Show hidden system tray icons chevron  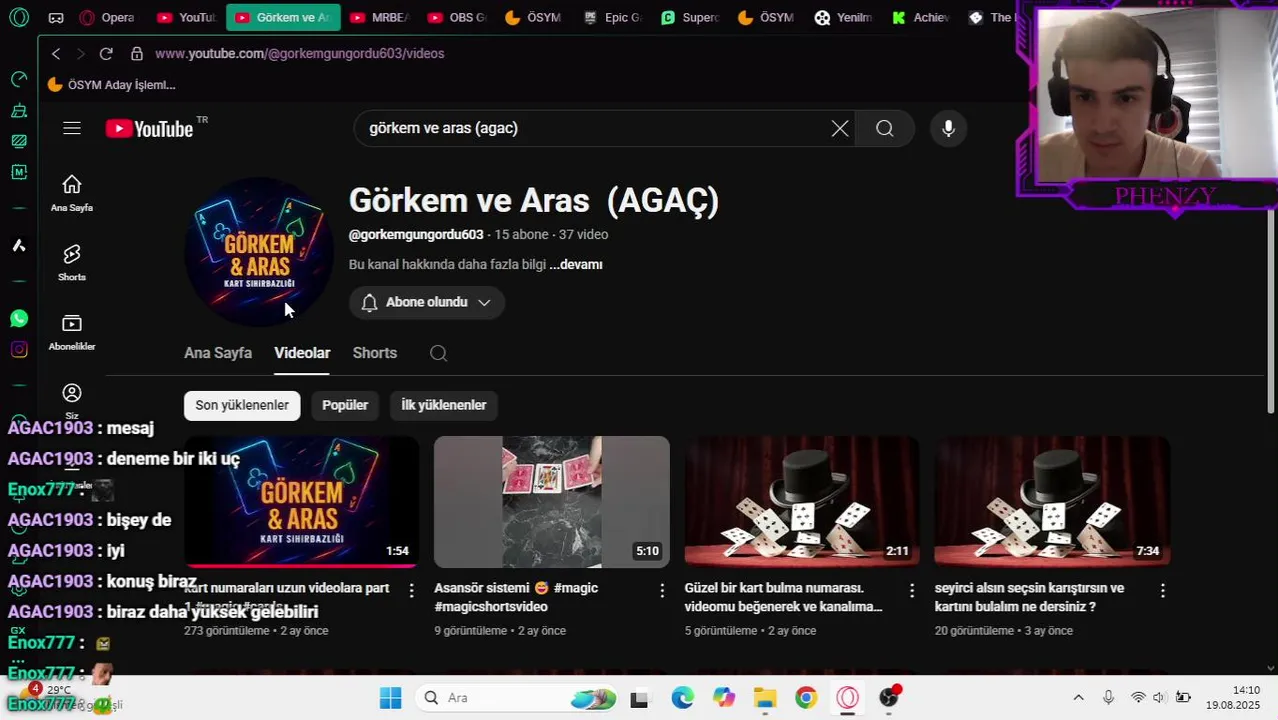click(x=1078, y=697)
